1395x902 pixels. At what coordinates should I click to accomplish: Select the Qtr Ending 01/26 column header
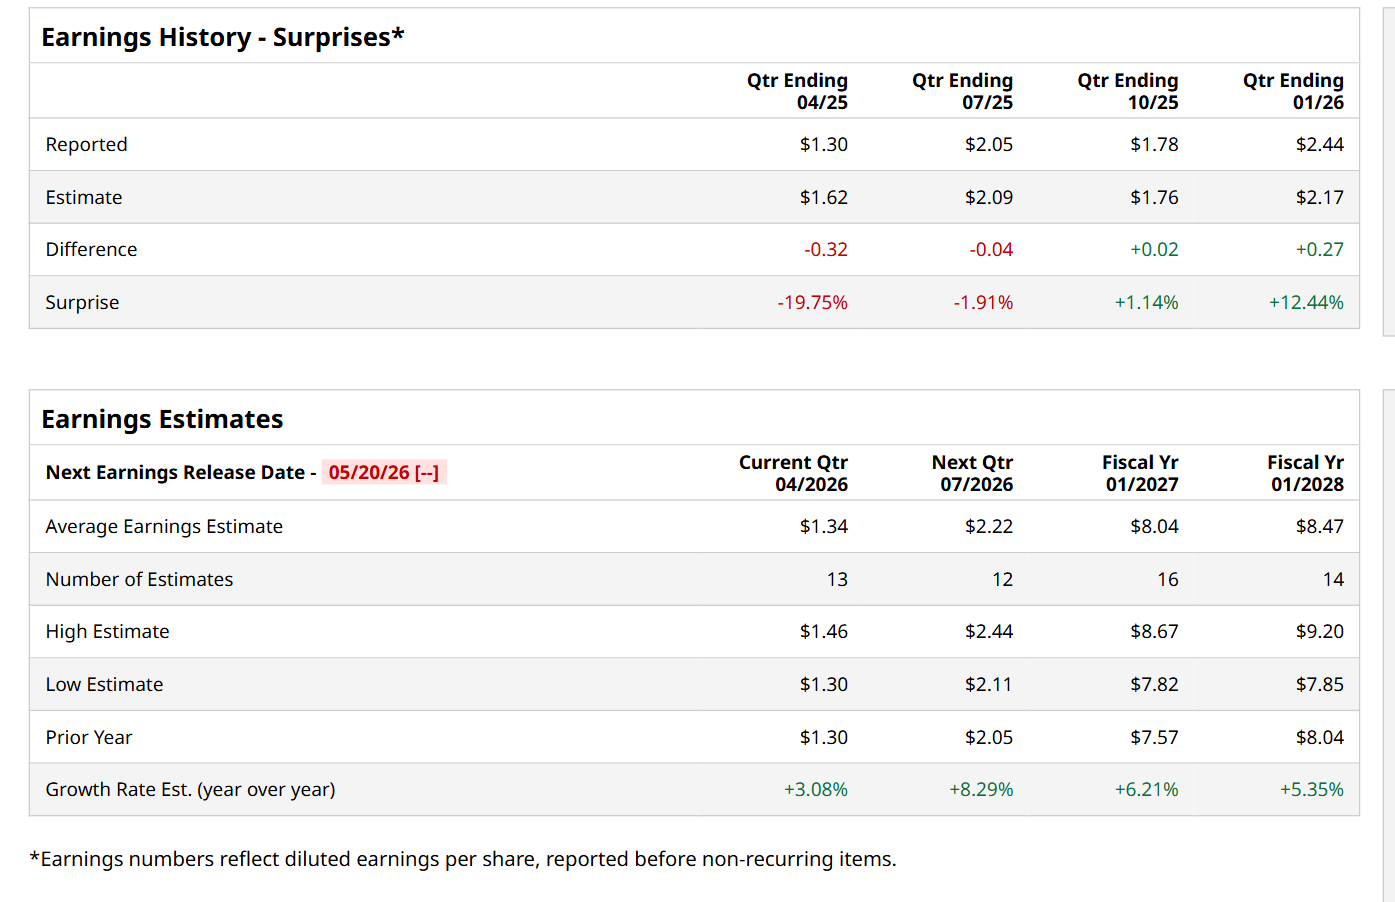pos(1293,91)
